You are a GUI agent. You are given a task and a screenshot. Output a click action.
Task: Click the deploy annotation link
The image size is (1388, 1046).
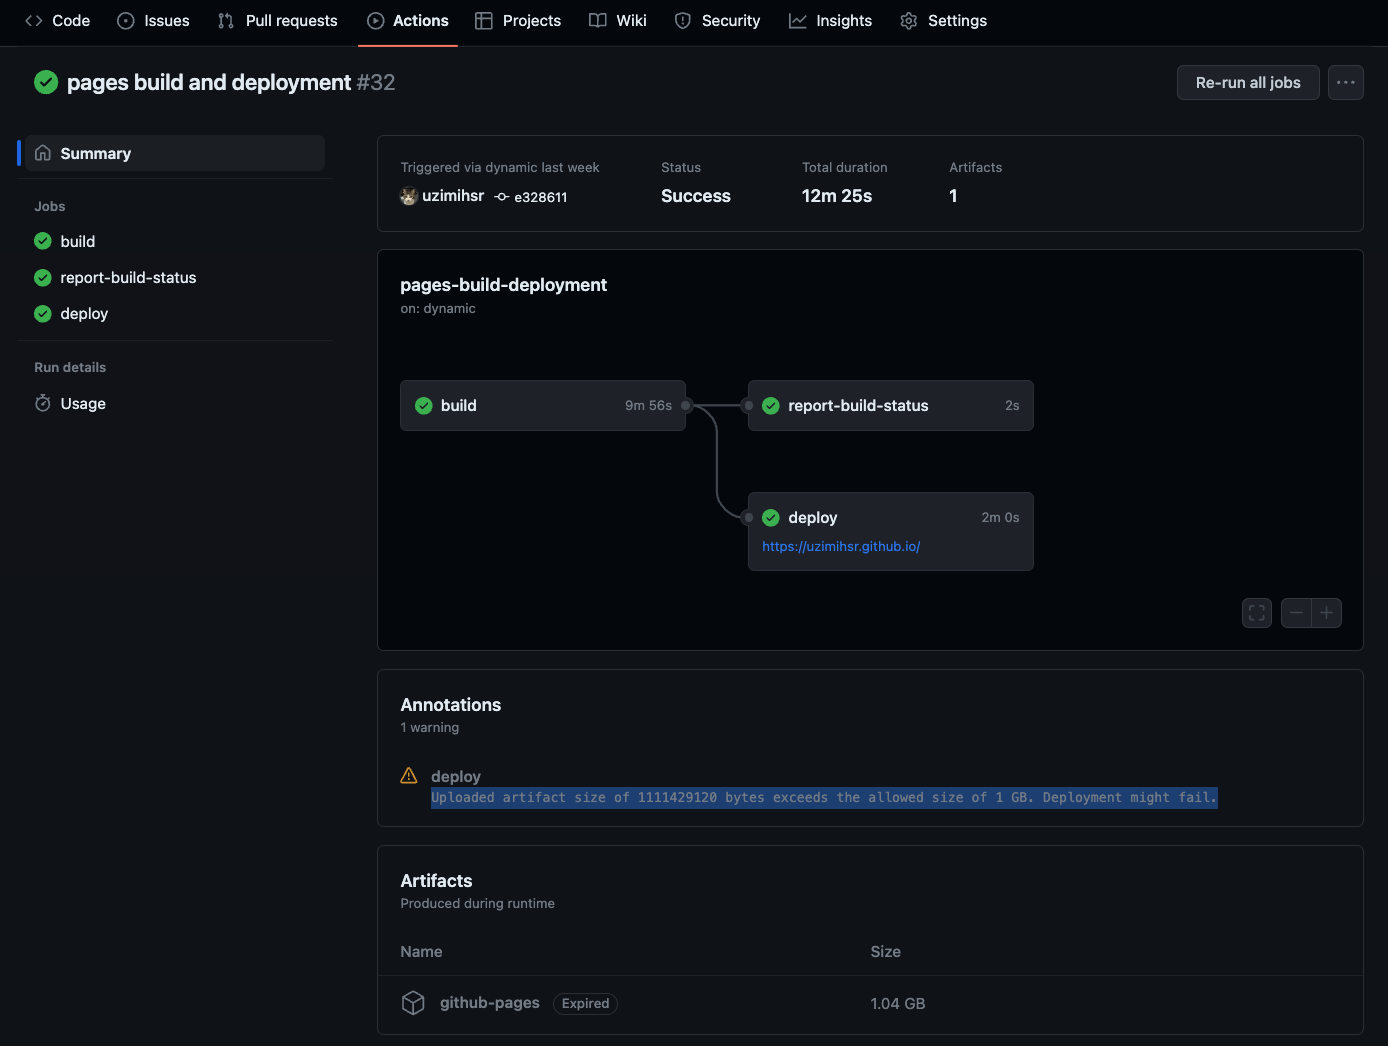click(x=456, y=776)
